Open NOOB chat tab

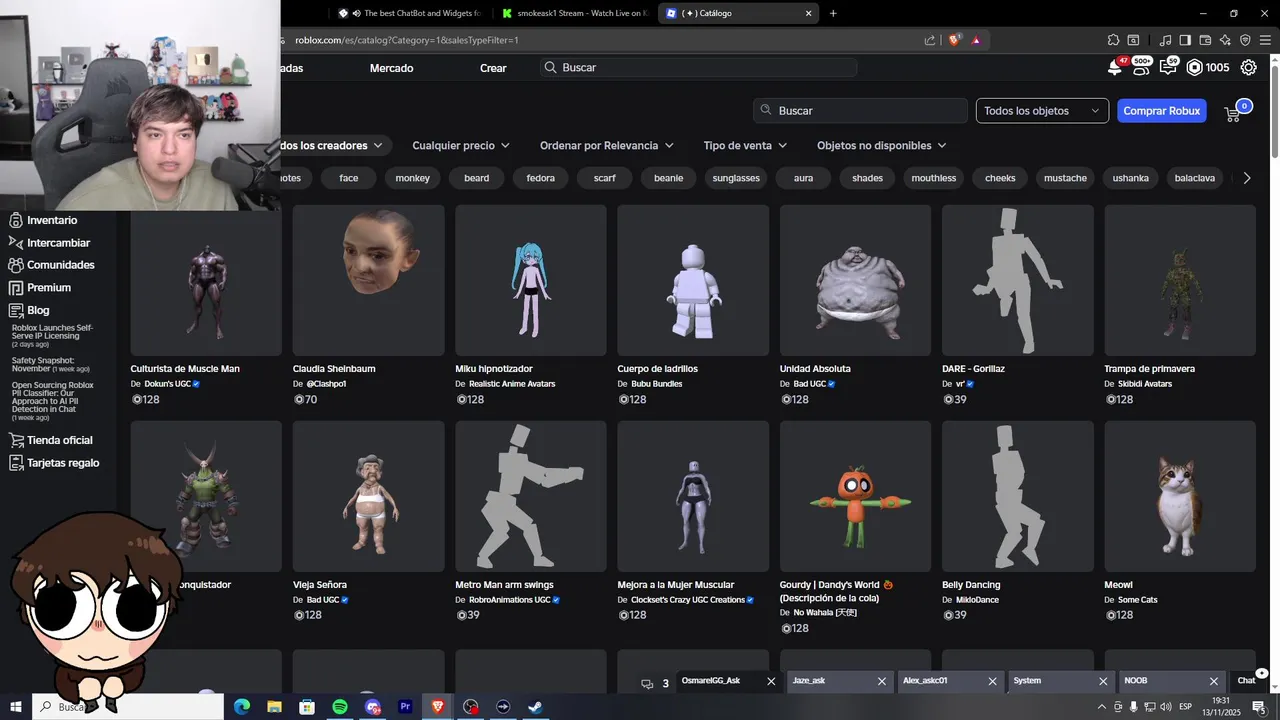click(1136, 681)
